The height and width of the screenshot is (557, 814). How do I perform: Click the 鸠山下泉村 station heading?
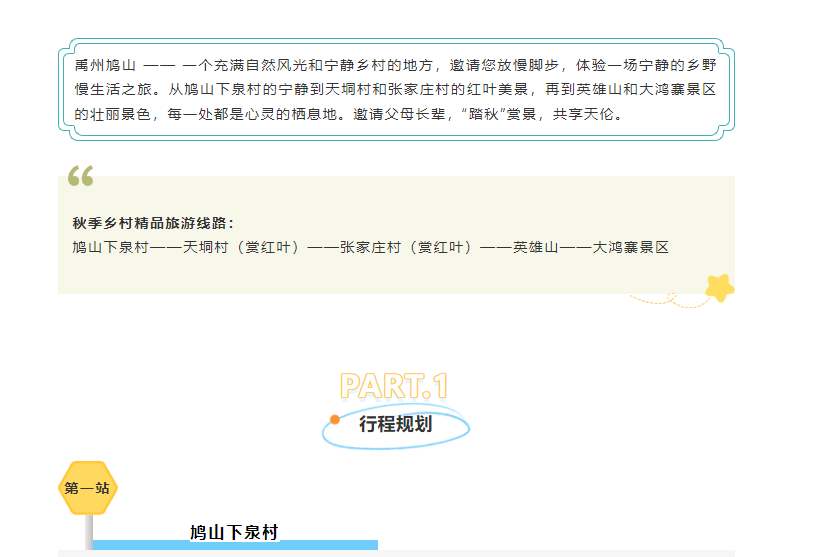pyautogui.click(x=234, y=532)
